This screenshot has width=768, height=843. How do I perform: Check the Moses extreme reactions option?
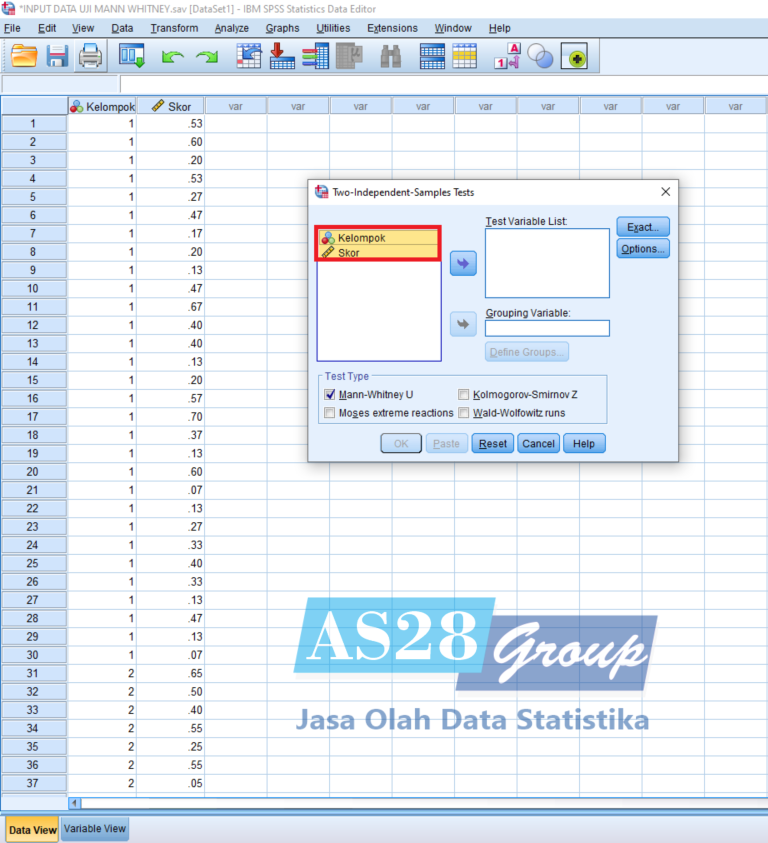click(x=330, y=413)
